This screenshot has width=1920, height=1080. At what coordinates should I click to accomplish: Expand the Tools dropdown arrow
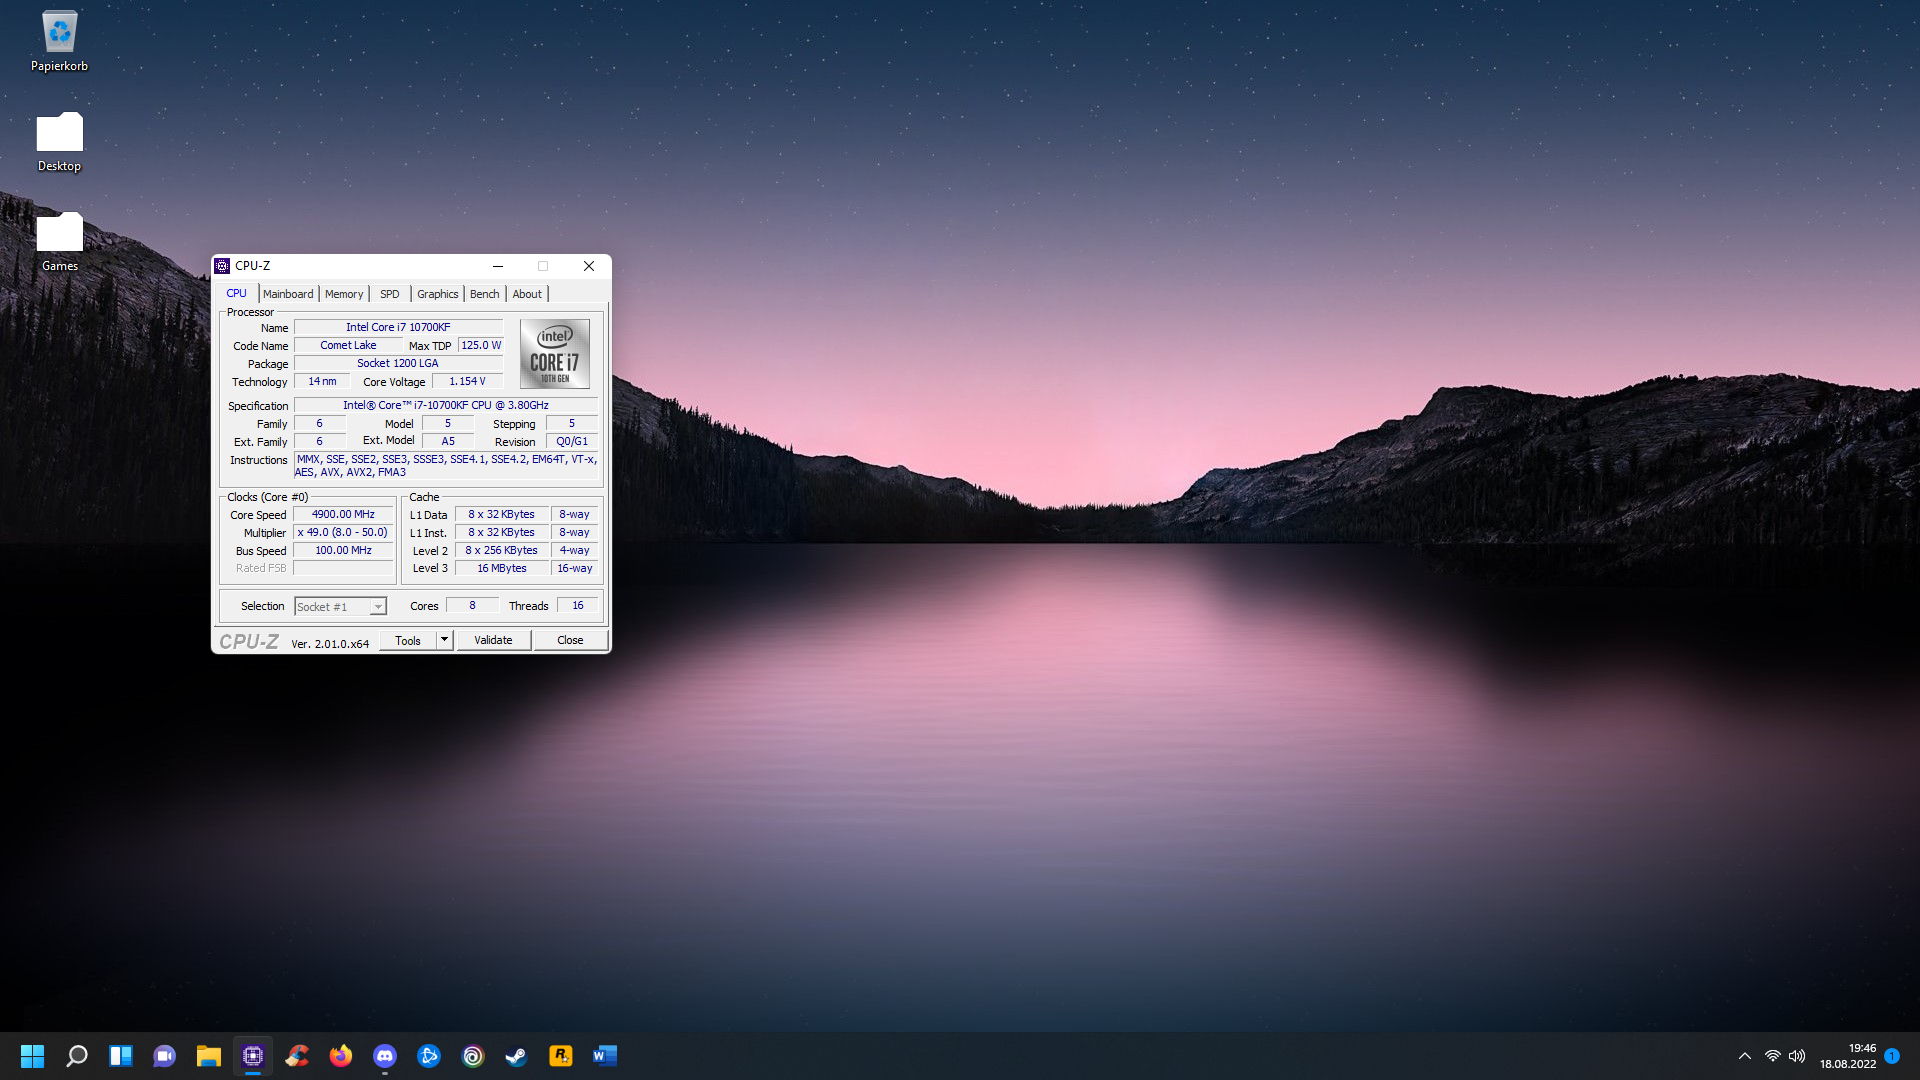click(445, 640)
